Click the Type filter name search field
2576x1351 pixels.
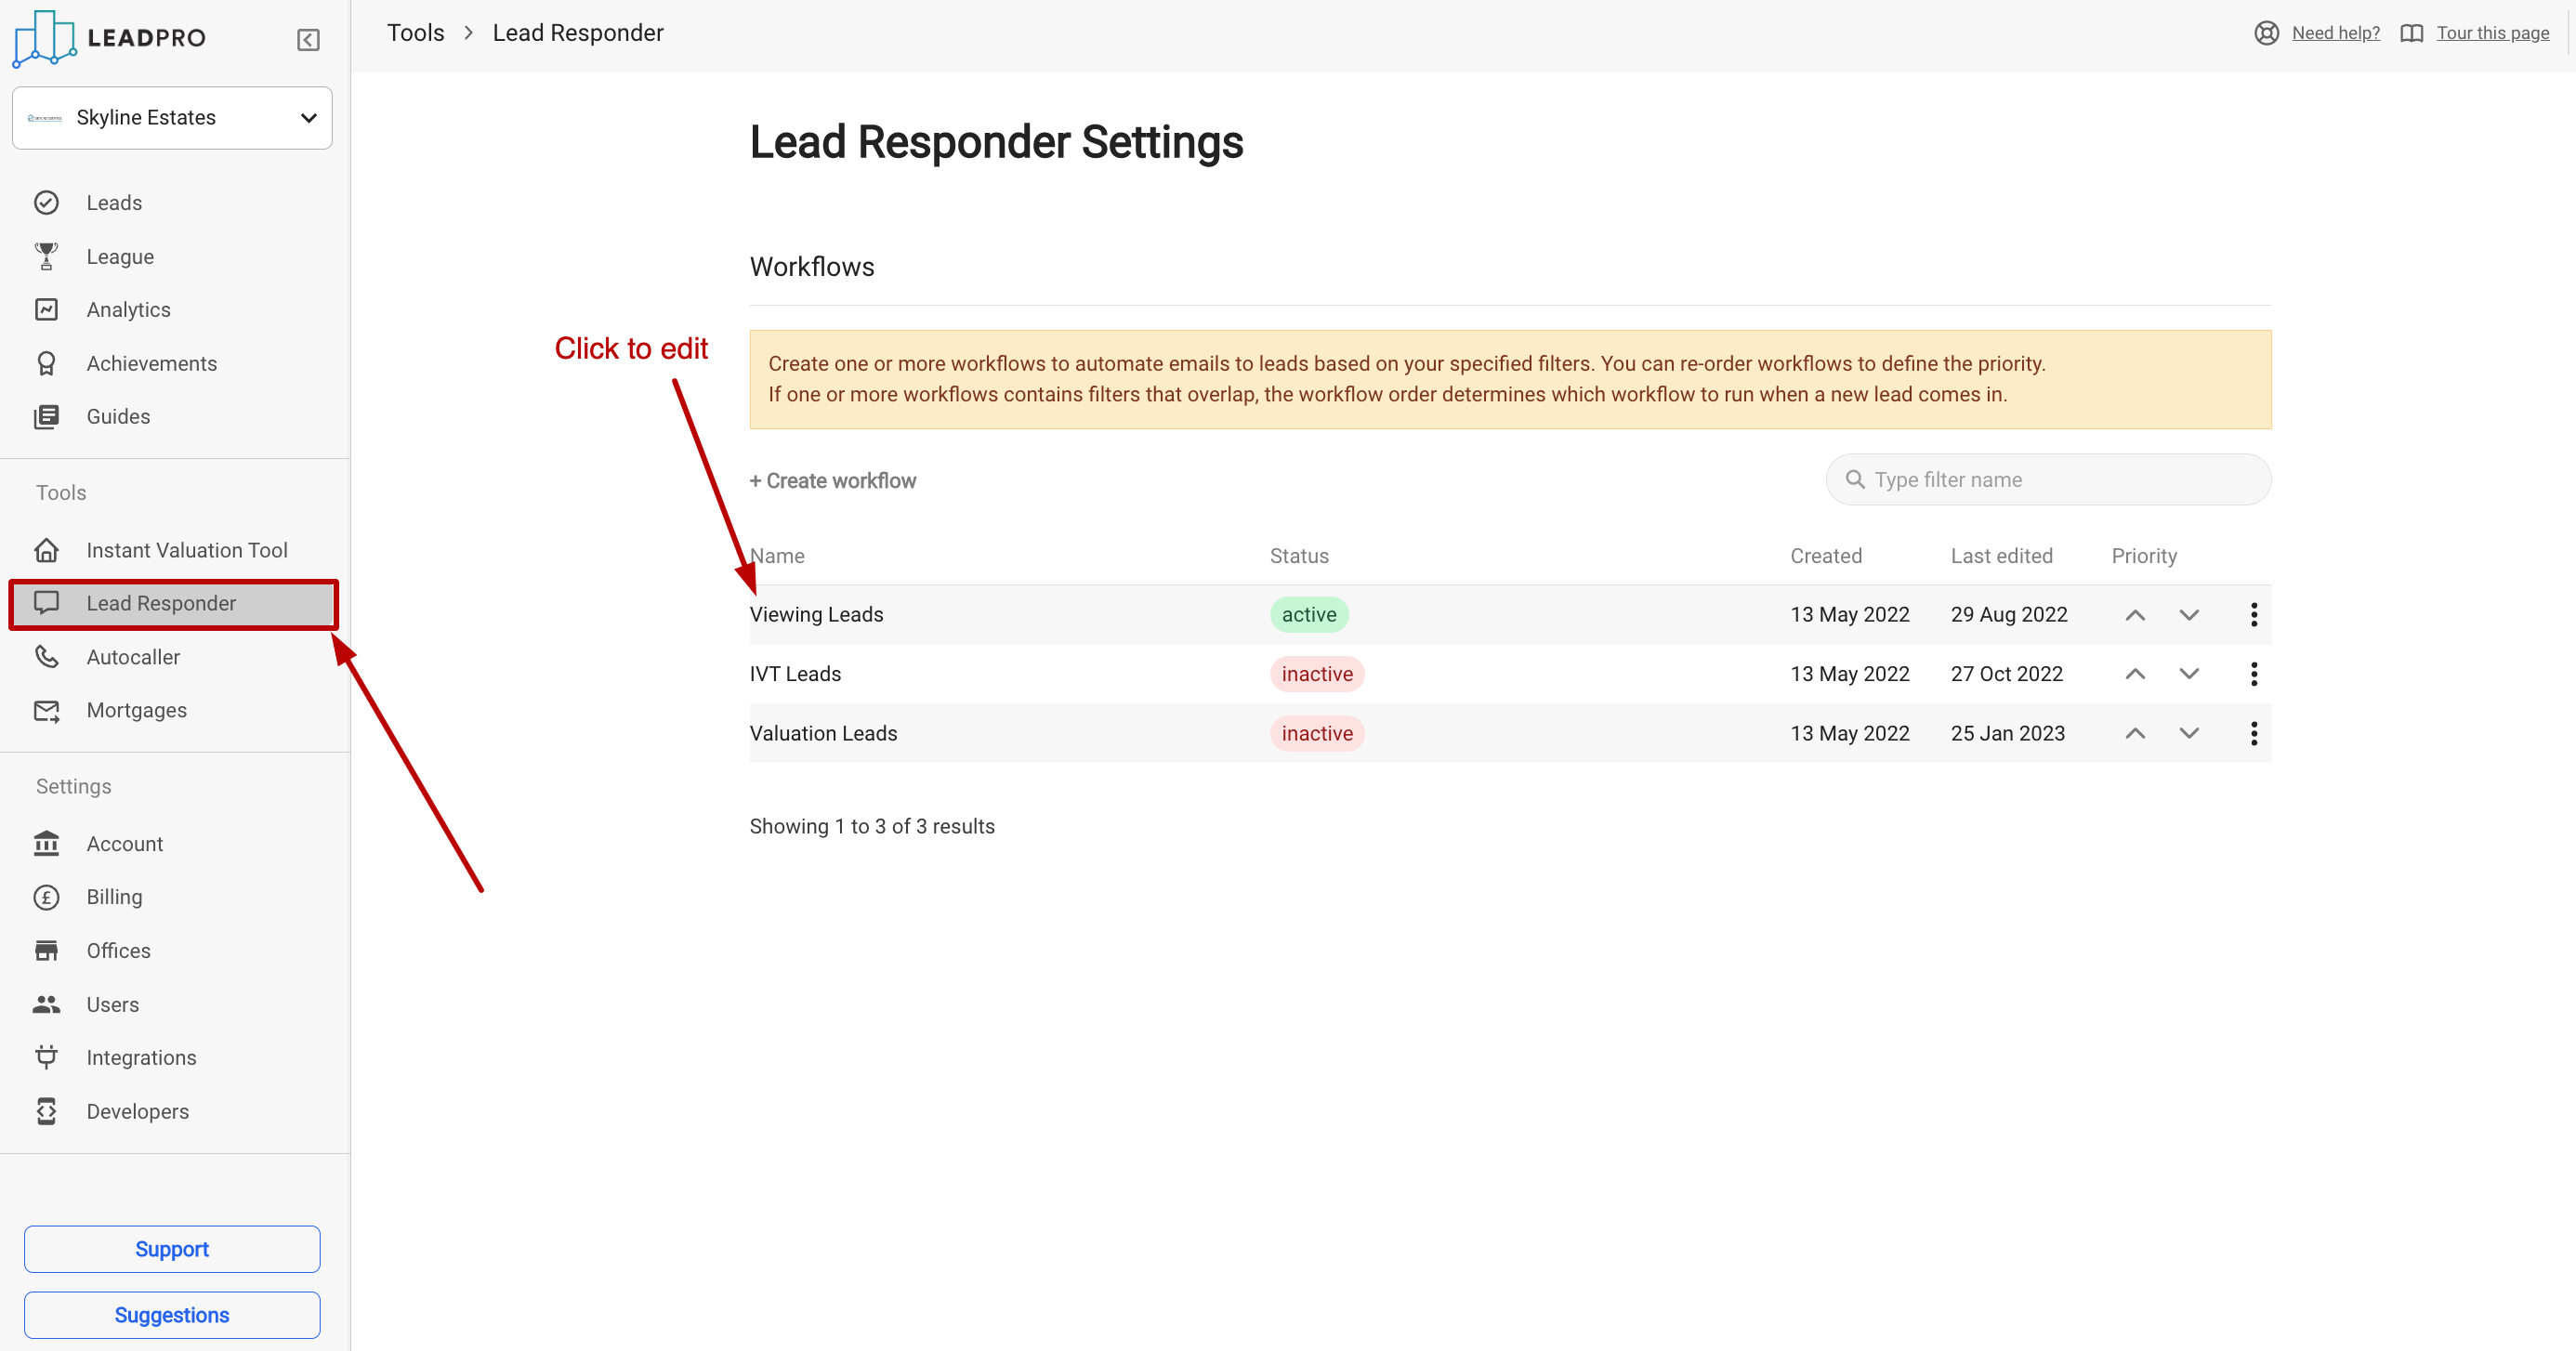pos(2060,480)
